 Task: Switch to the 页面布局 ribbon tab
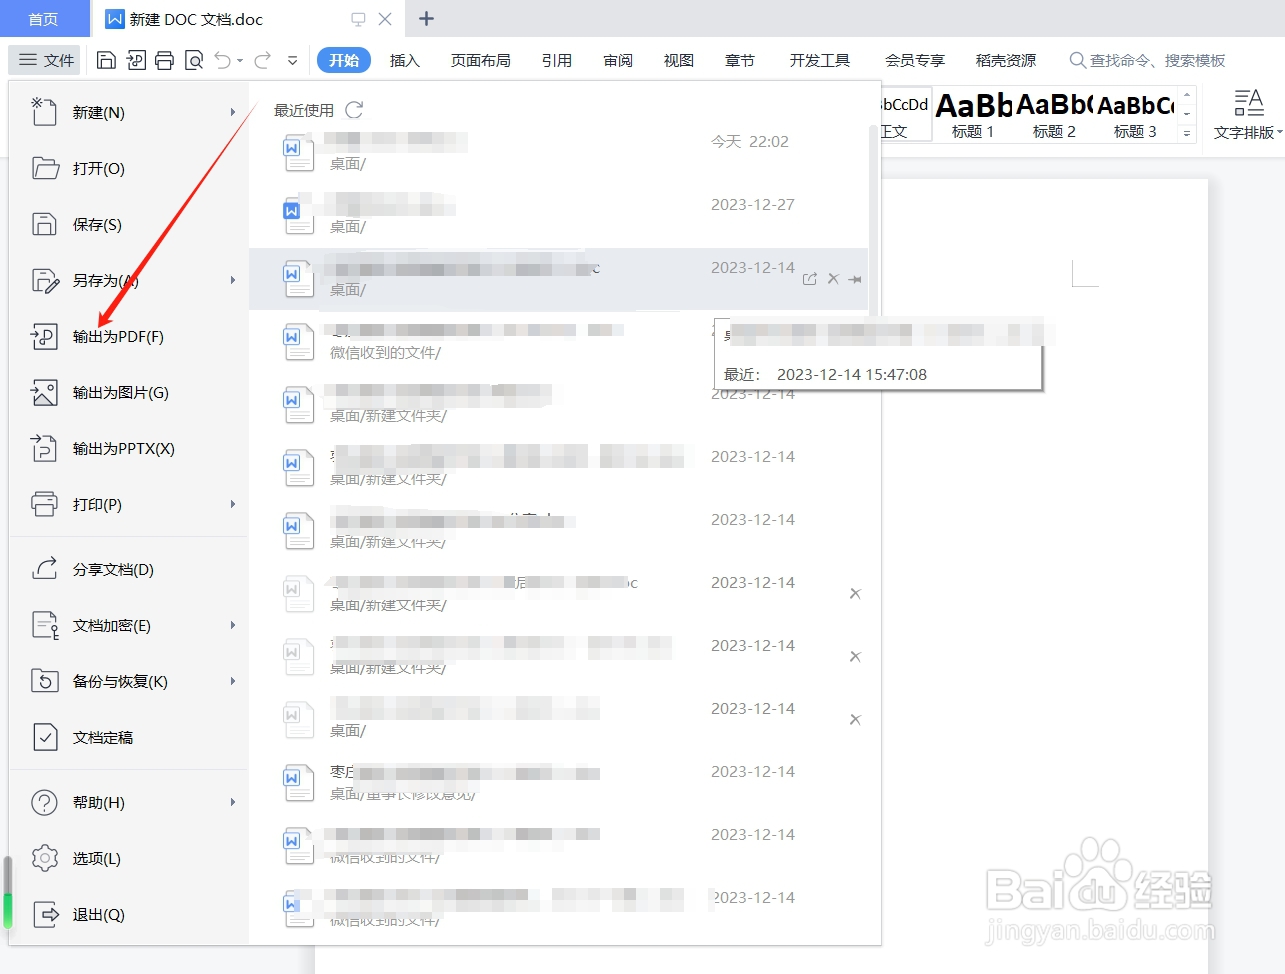tap(481, 60)
